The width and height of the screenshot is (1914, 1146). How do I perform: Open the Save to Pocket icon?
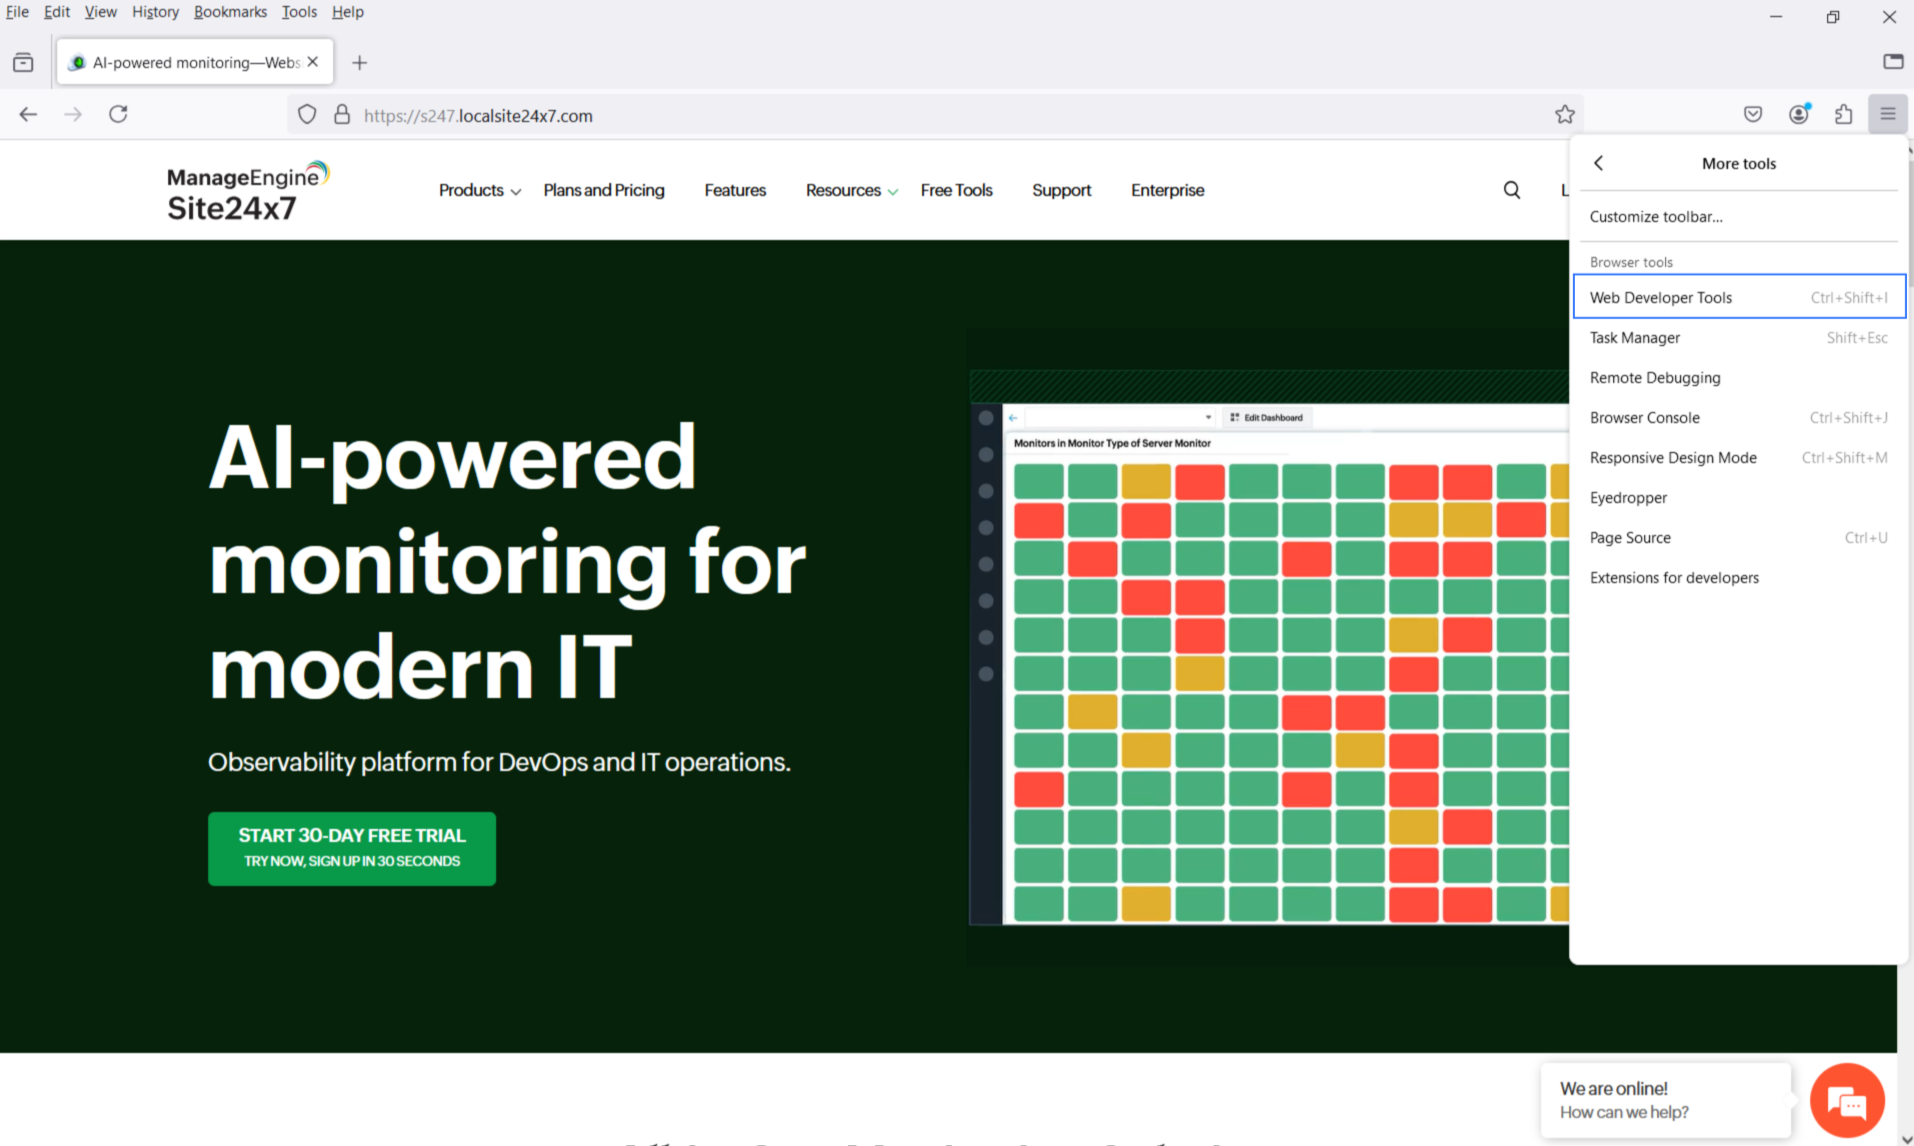pyautogui.click(x=1752, y=114)
